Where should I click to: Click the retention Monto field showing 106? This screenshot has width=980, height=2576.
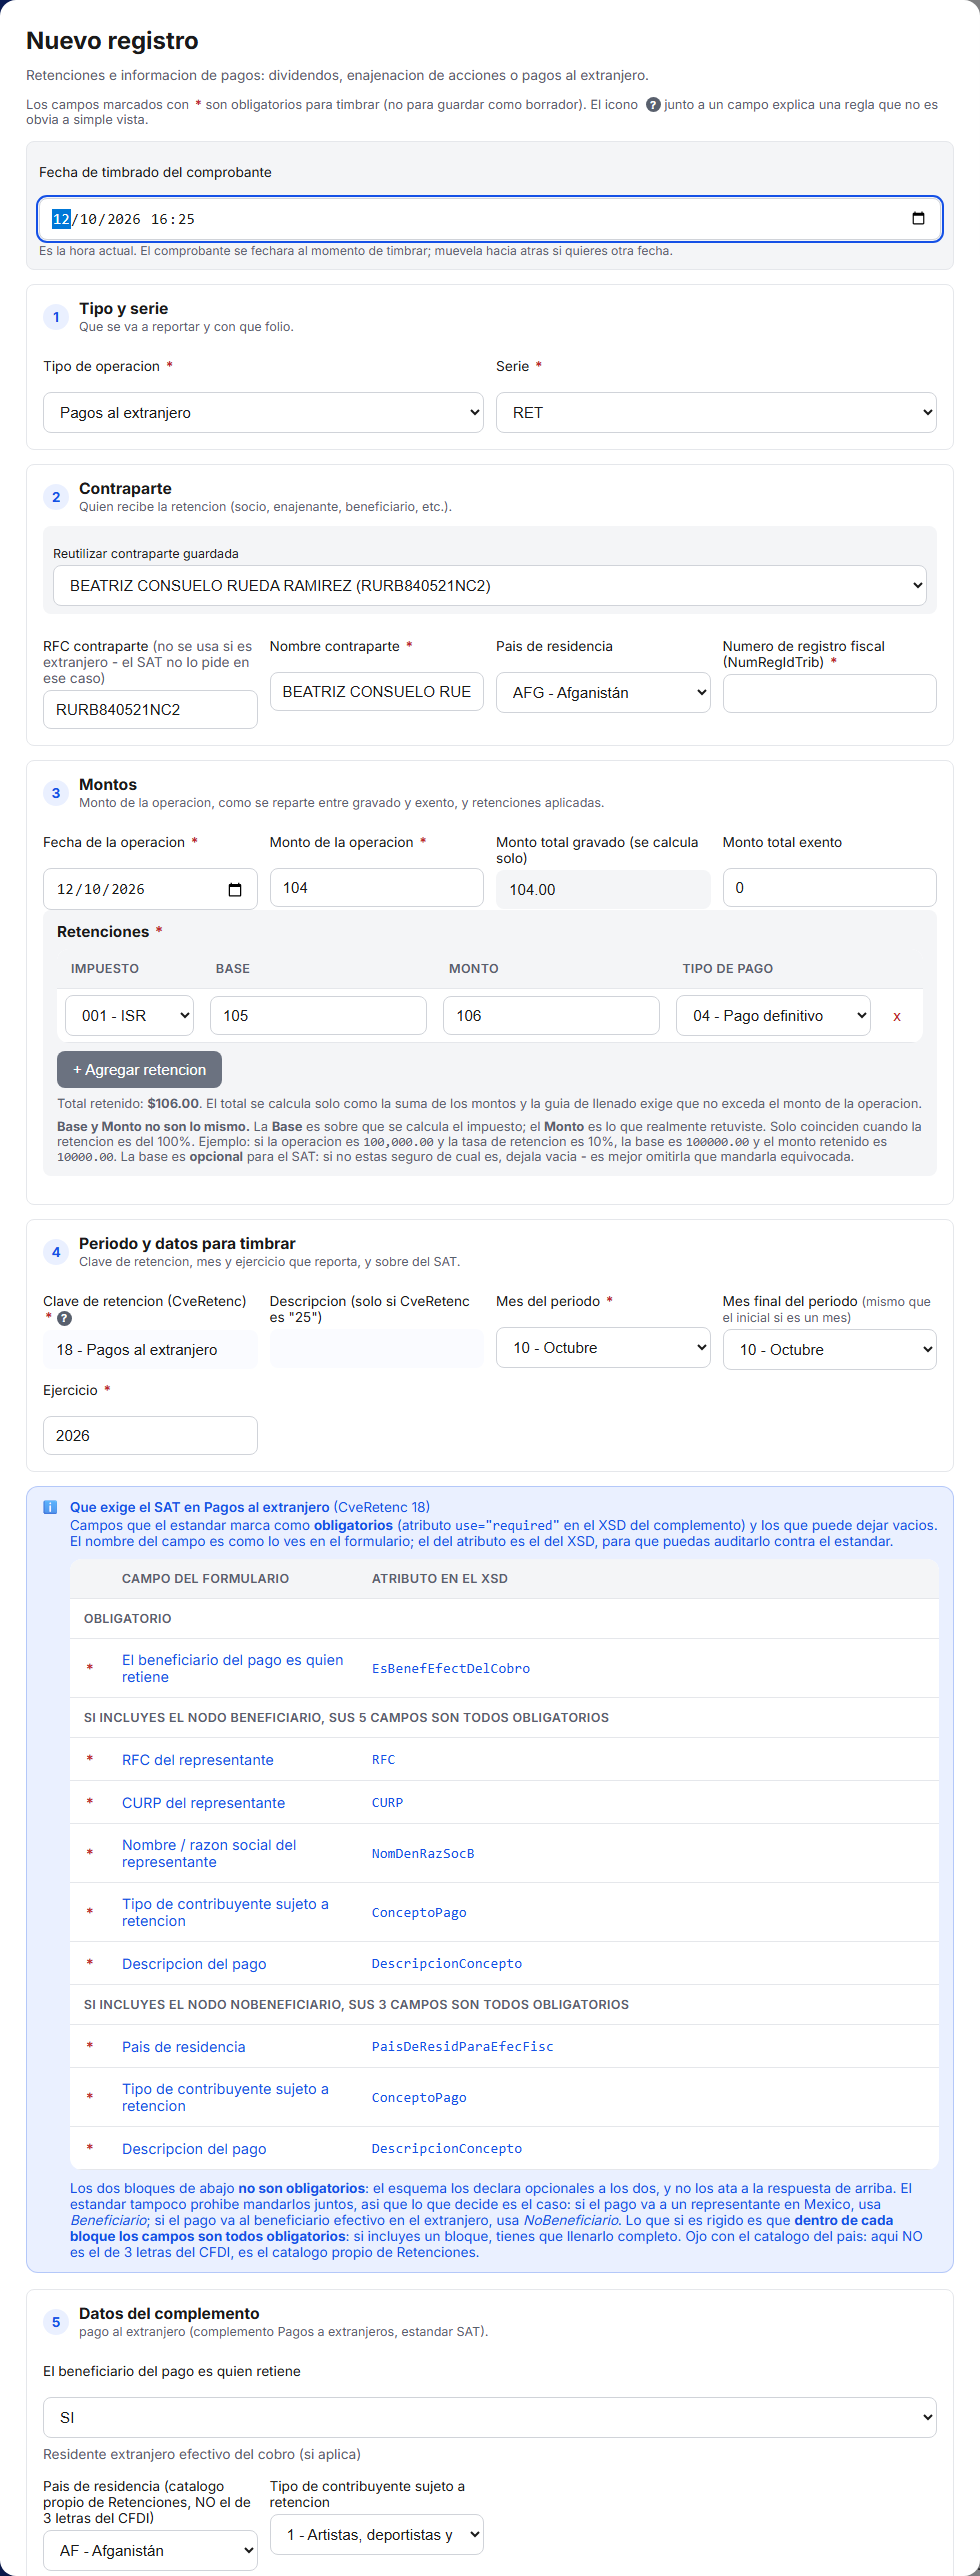pos(551,1015)
